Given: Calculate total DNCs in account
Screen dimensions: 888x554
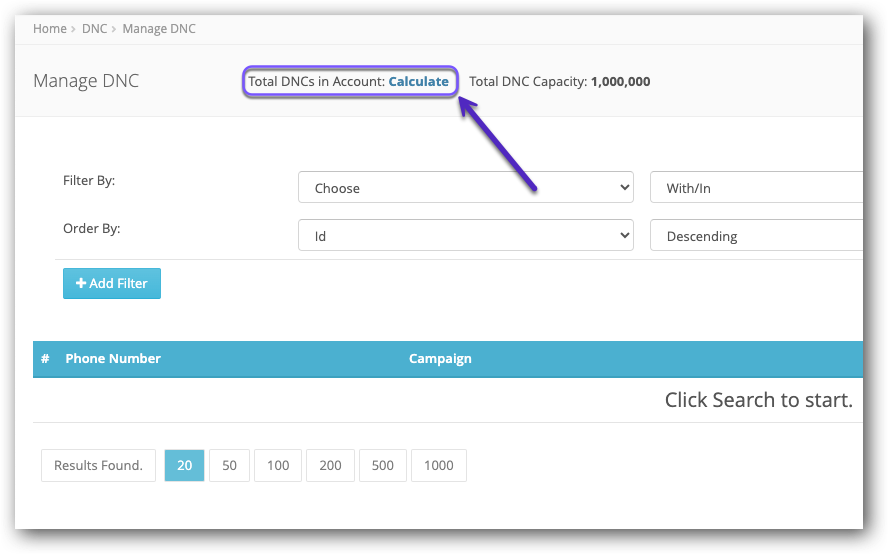Looking at the screenshot, I should (418, 82).
